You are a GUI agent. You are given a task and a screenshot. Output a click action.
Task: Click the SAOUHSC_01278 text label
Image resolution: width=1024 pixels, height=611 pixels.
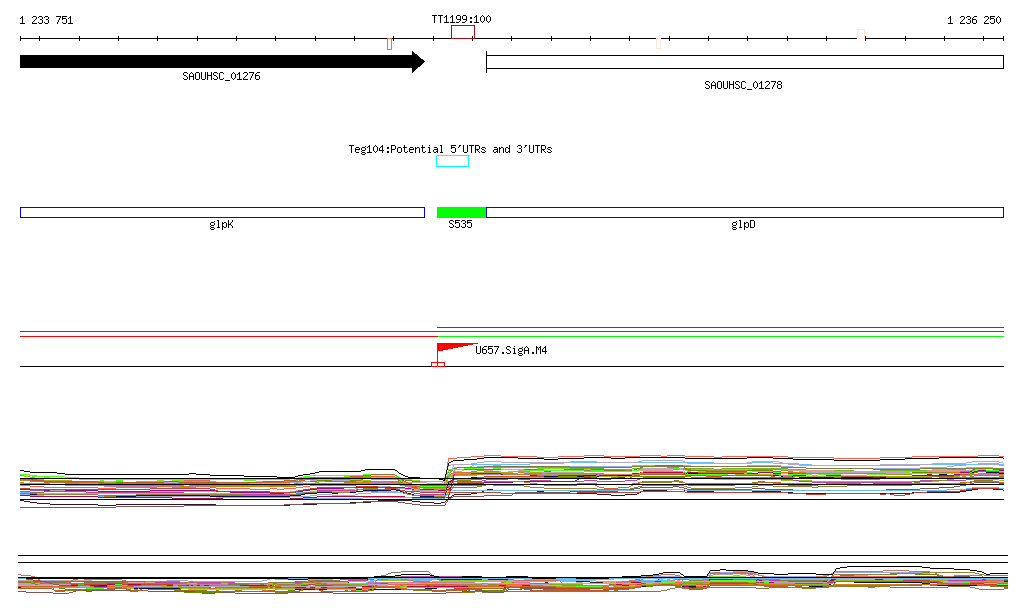[x=743, y=85]
